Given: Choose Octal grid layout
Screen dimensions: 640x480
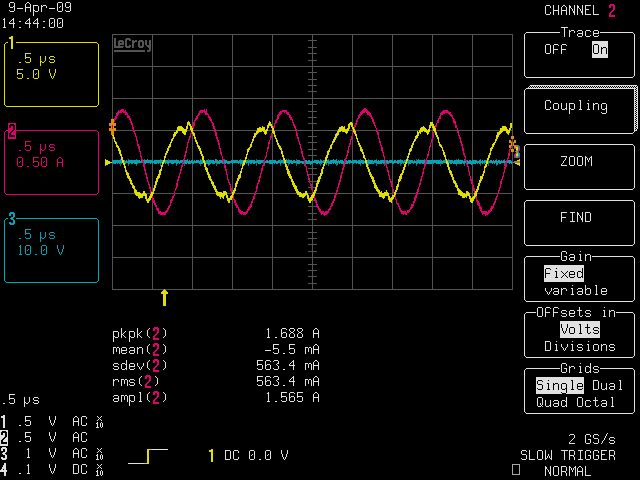Looking at the screenshot, I should tap(596, 402).
